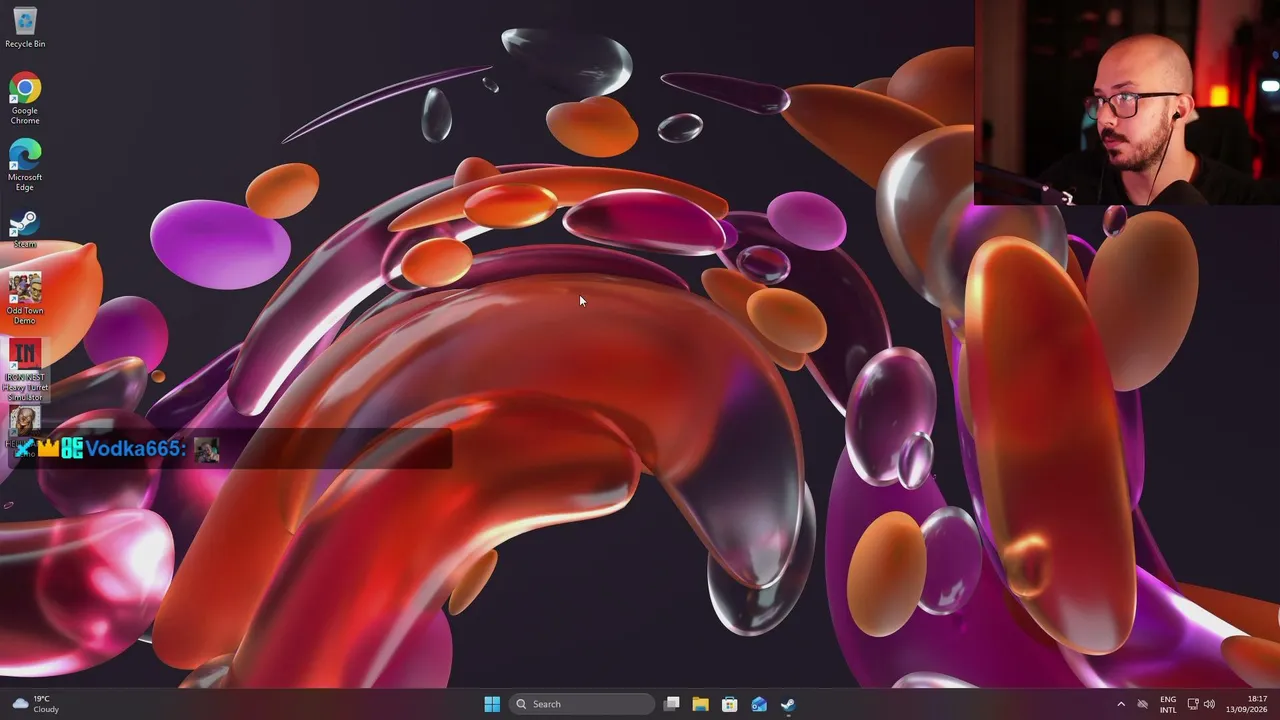Open File Explorer from the taskbar
Screen dimensions: 1280x720
point(701,704)
